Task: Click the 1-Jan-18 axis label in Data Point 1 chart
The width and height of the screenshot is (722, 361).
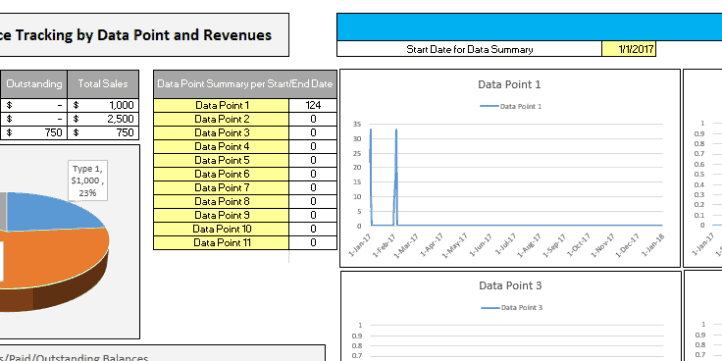Action: pyautogui.click(x=653, y=244)
